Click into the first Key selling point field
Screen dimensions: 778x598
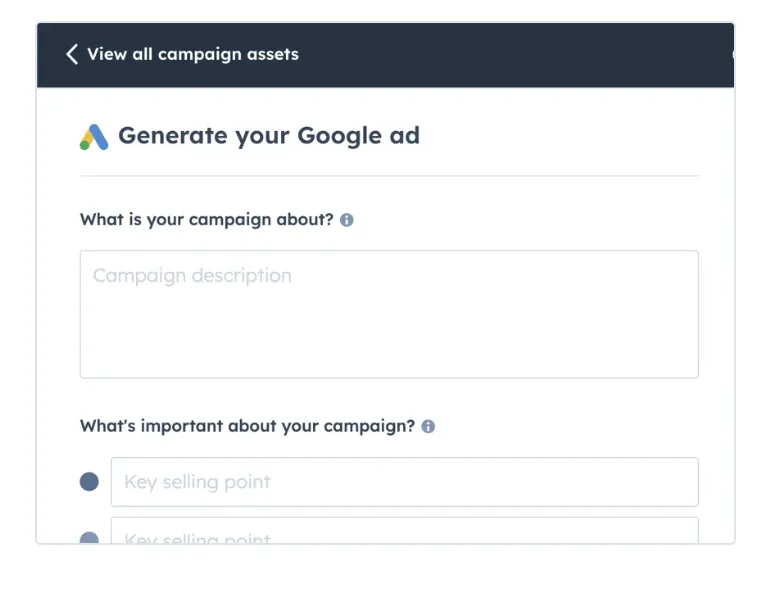point(404,482)
